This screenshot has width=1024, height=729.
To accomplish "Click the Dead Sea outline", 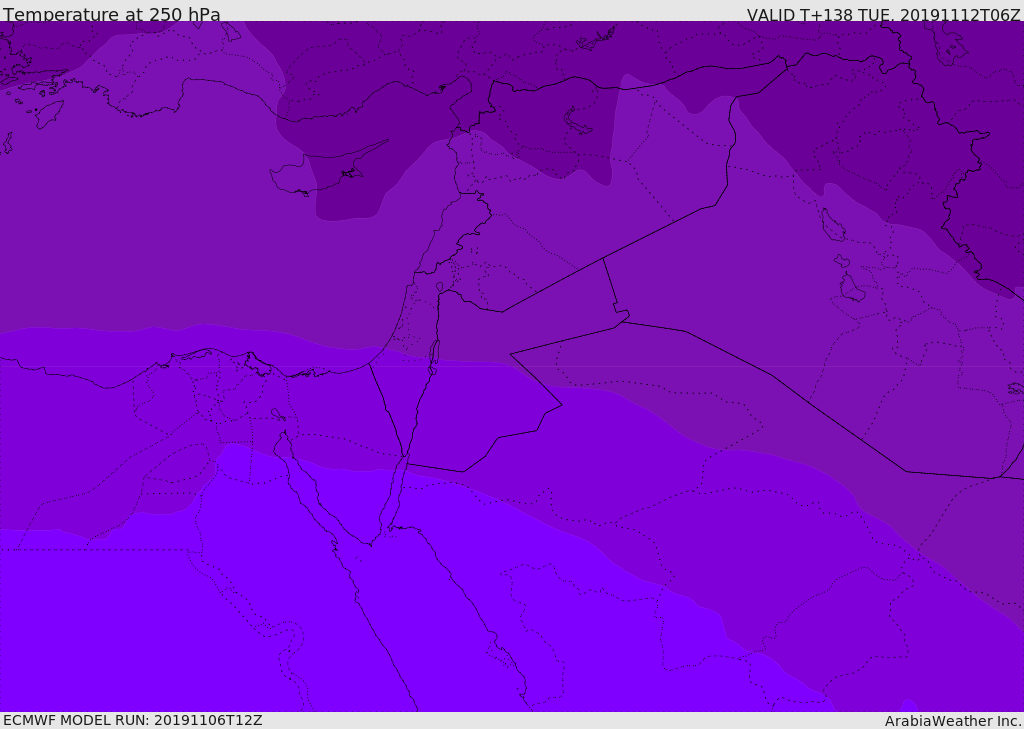I will (434, 353).
